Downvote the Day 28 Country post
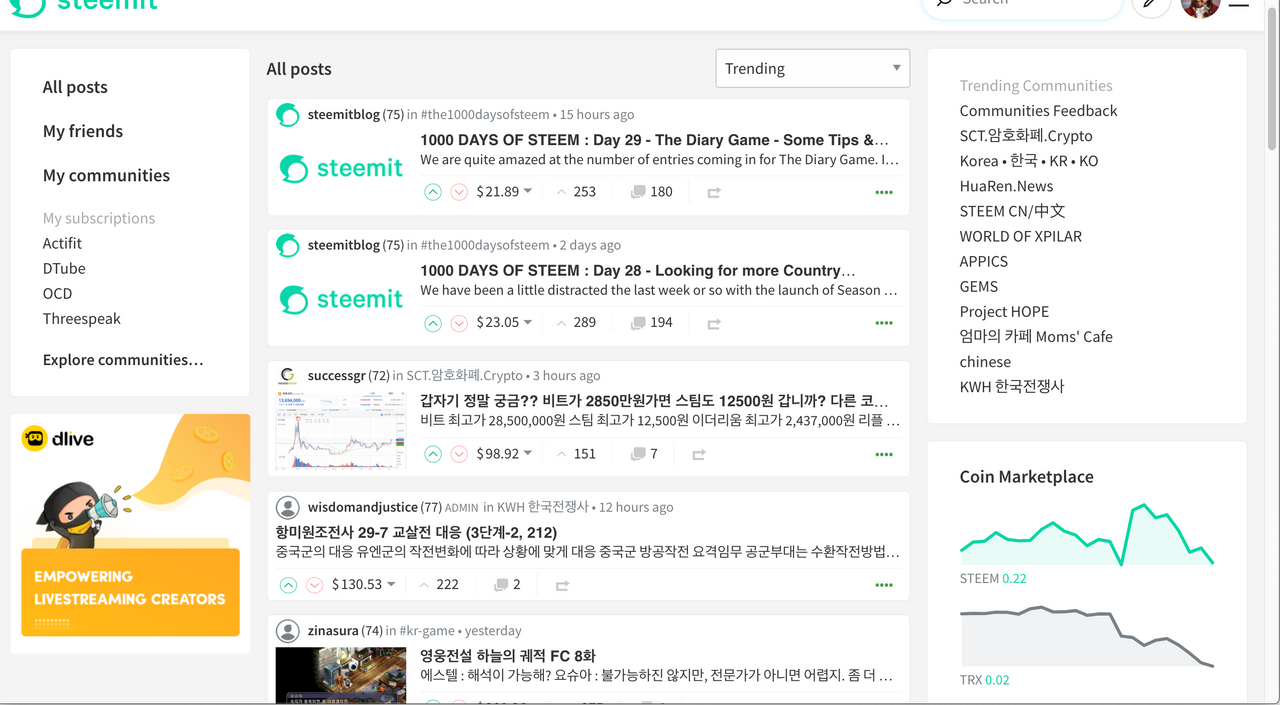 (459, 323)
